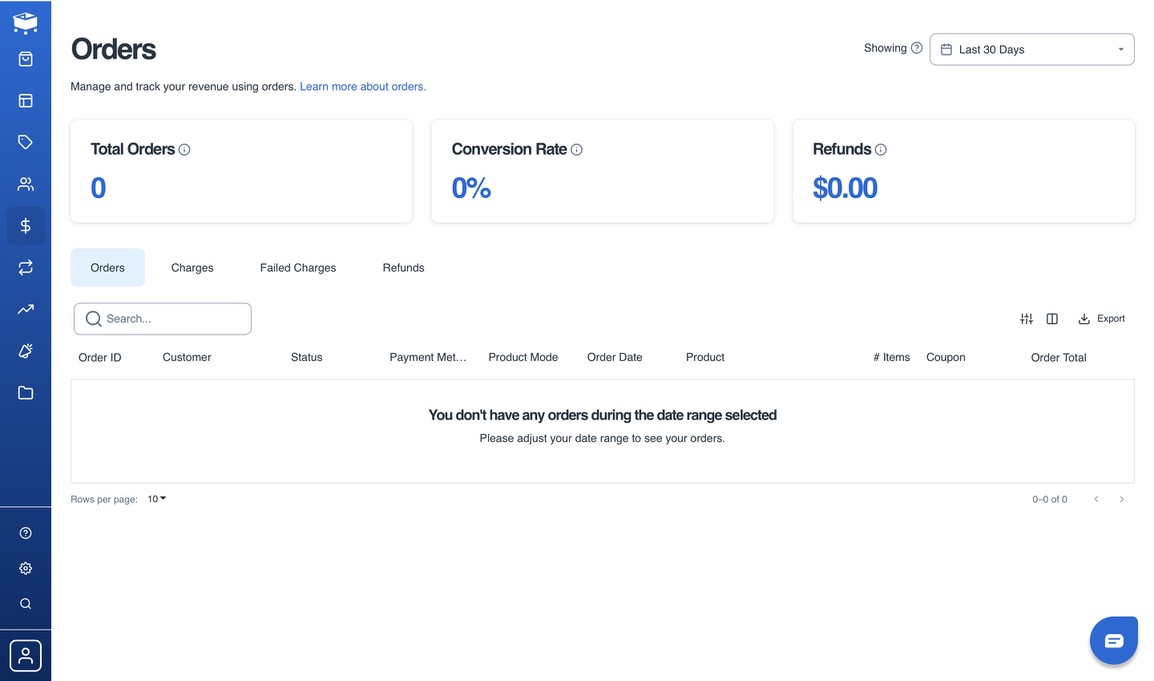Click the Refunds value $0.00

[845, 188]
